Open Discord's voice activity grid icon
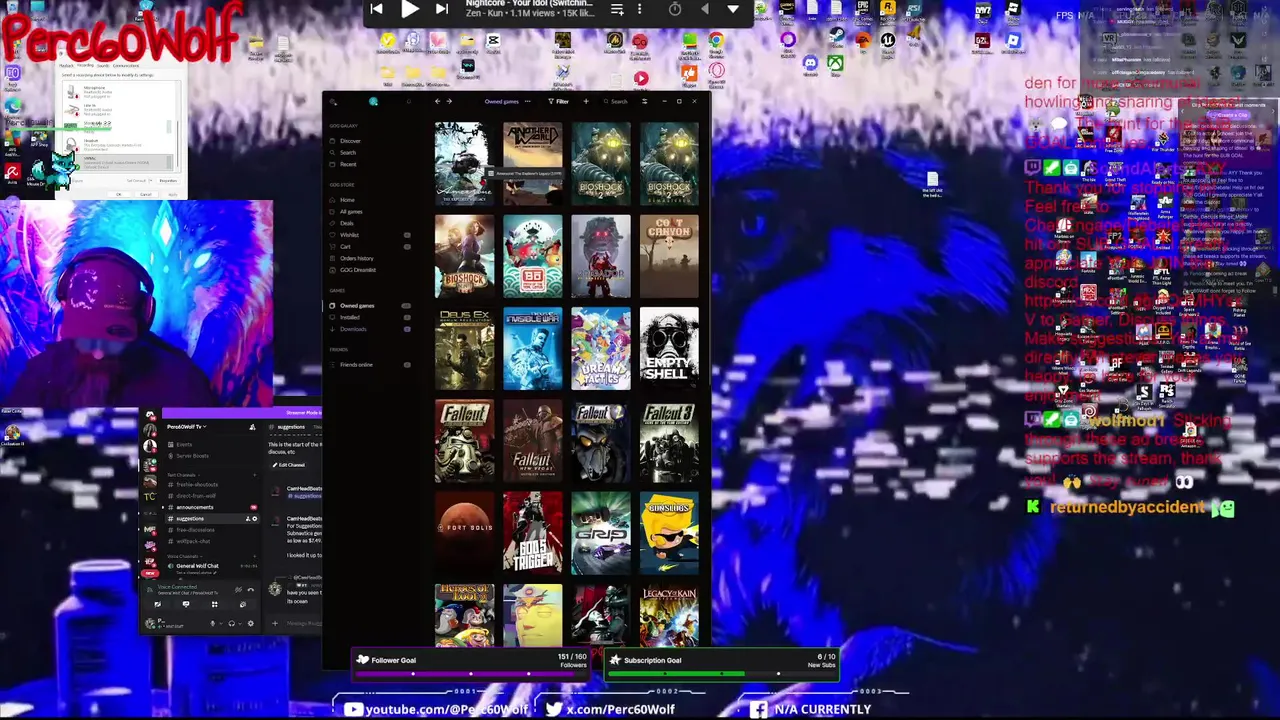 215,604
